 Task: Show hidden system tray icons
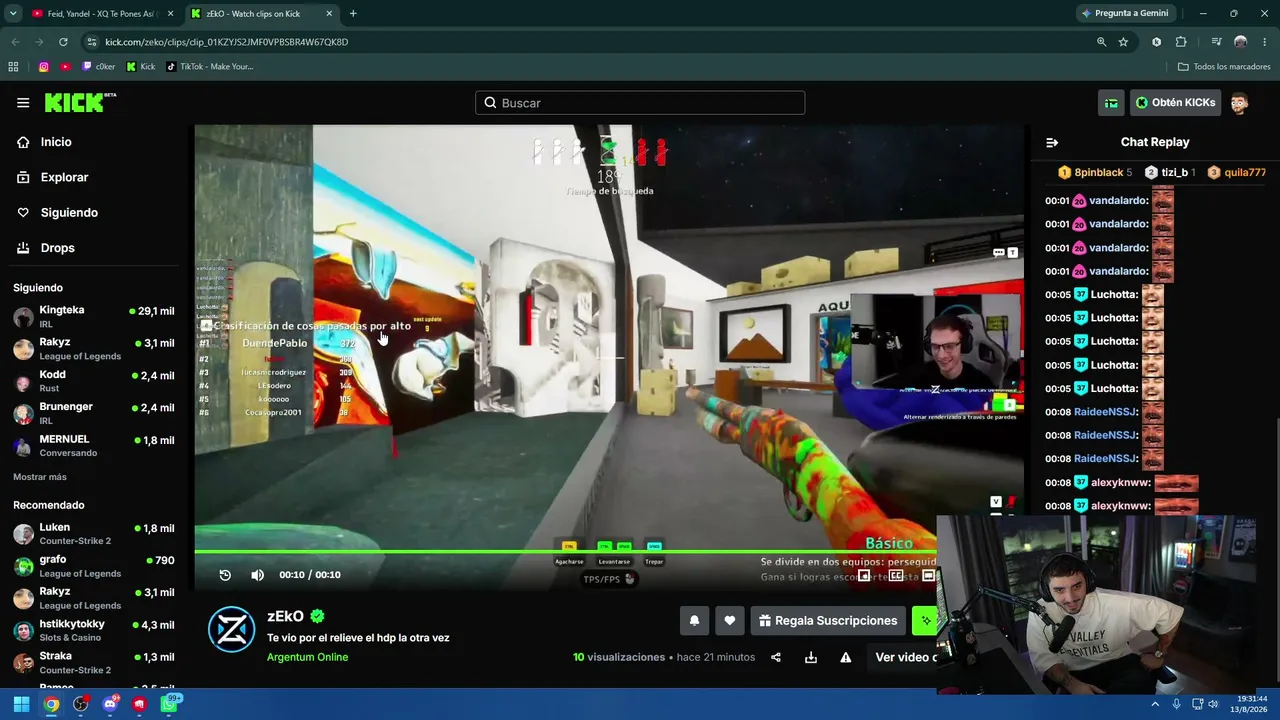[1155, 704]
